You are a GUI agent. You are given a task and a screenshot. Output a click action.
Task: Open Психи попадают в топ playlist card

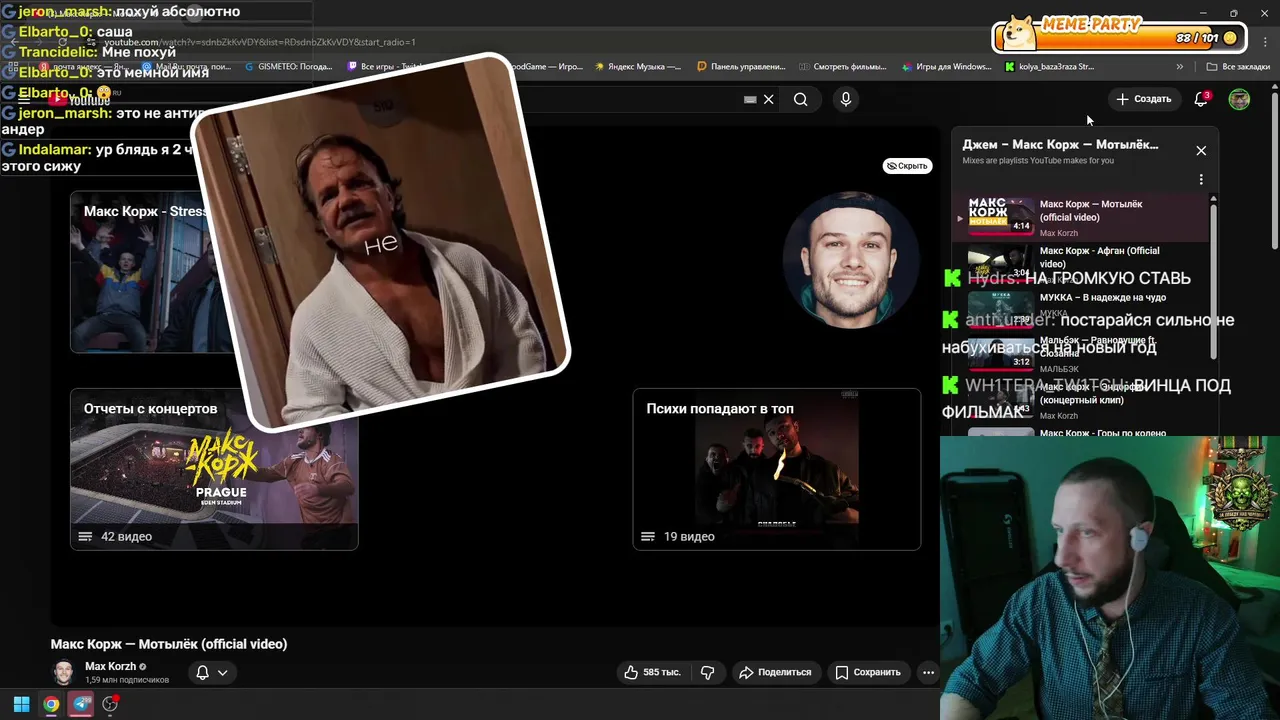(777, 469)
